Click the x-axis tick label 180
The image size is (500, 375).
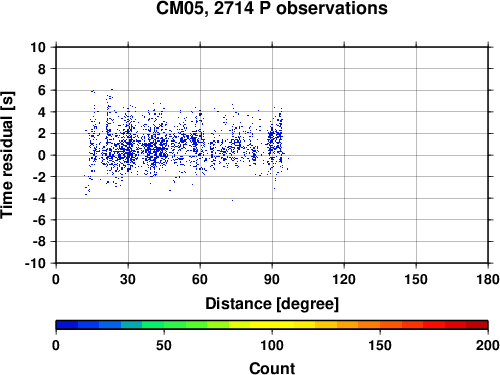[x=488, y=279]
